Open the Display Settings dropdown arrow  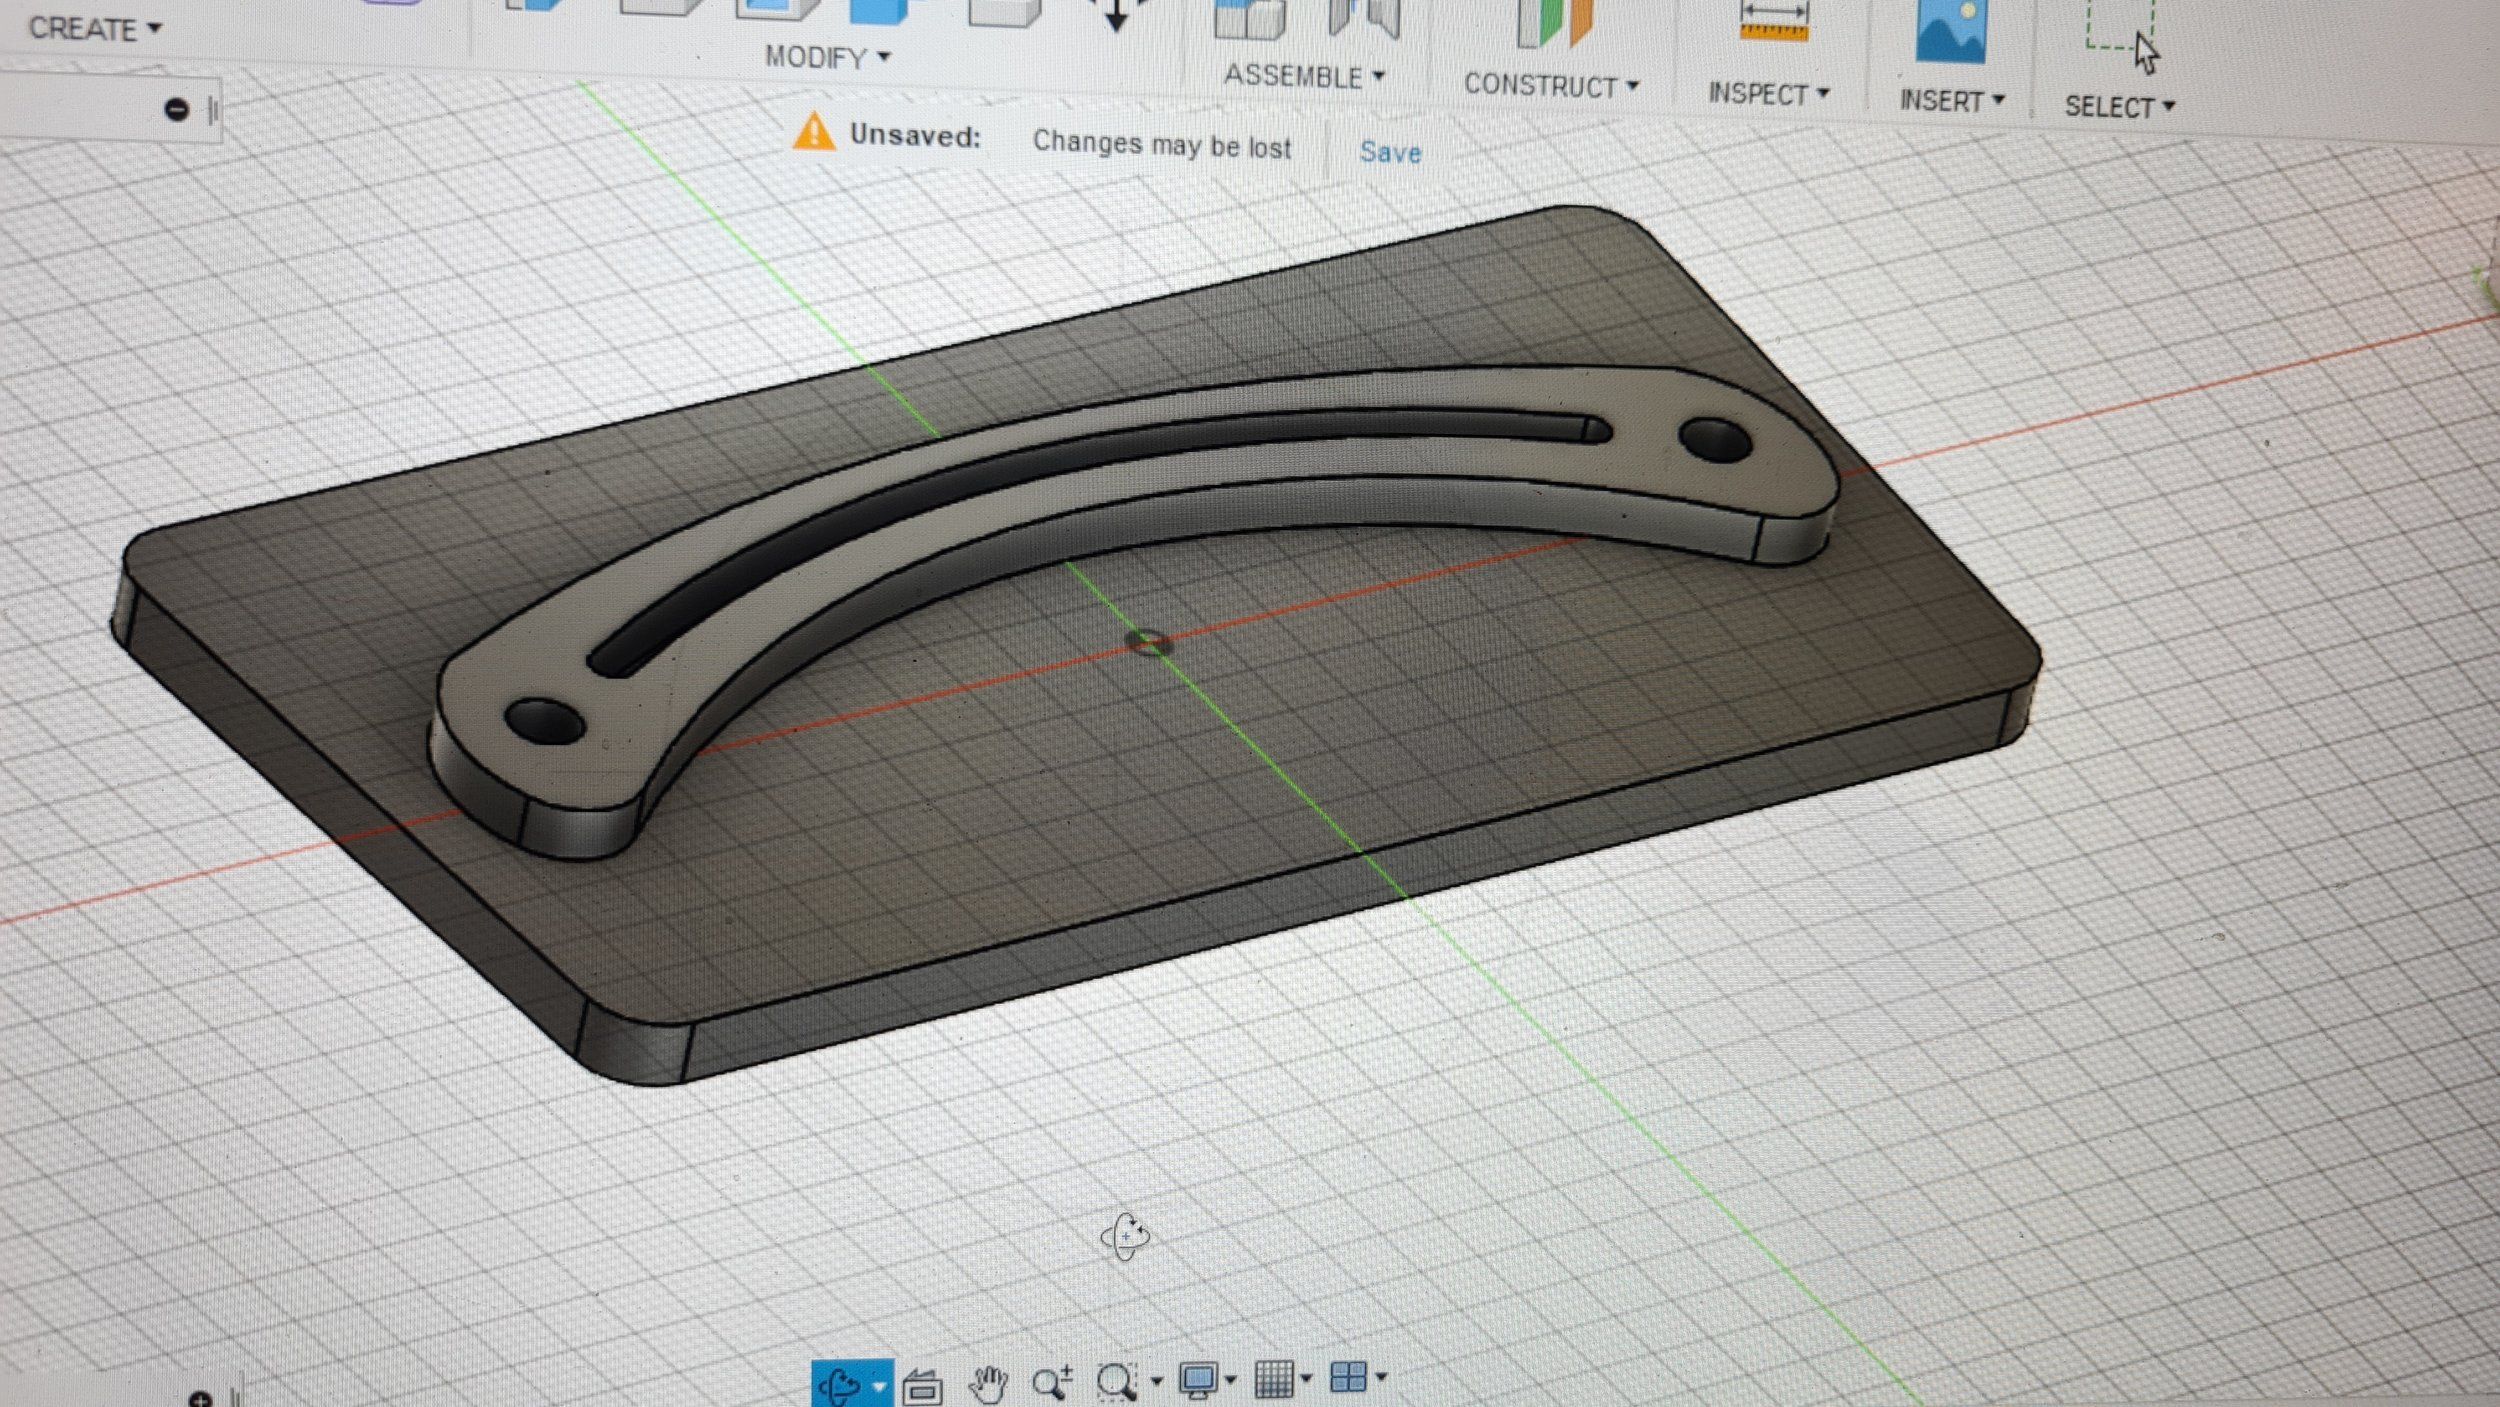[1231, 1380]
